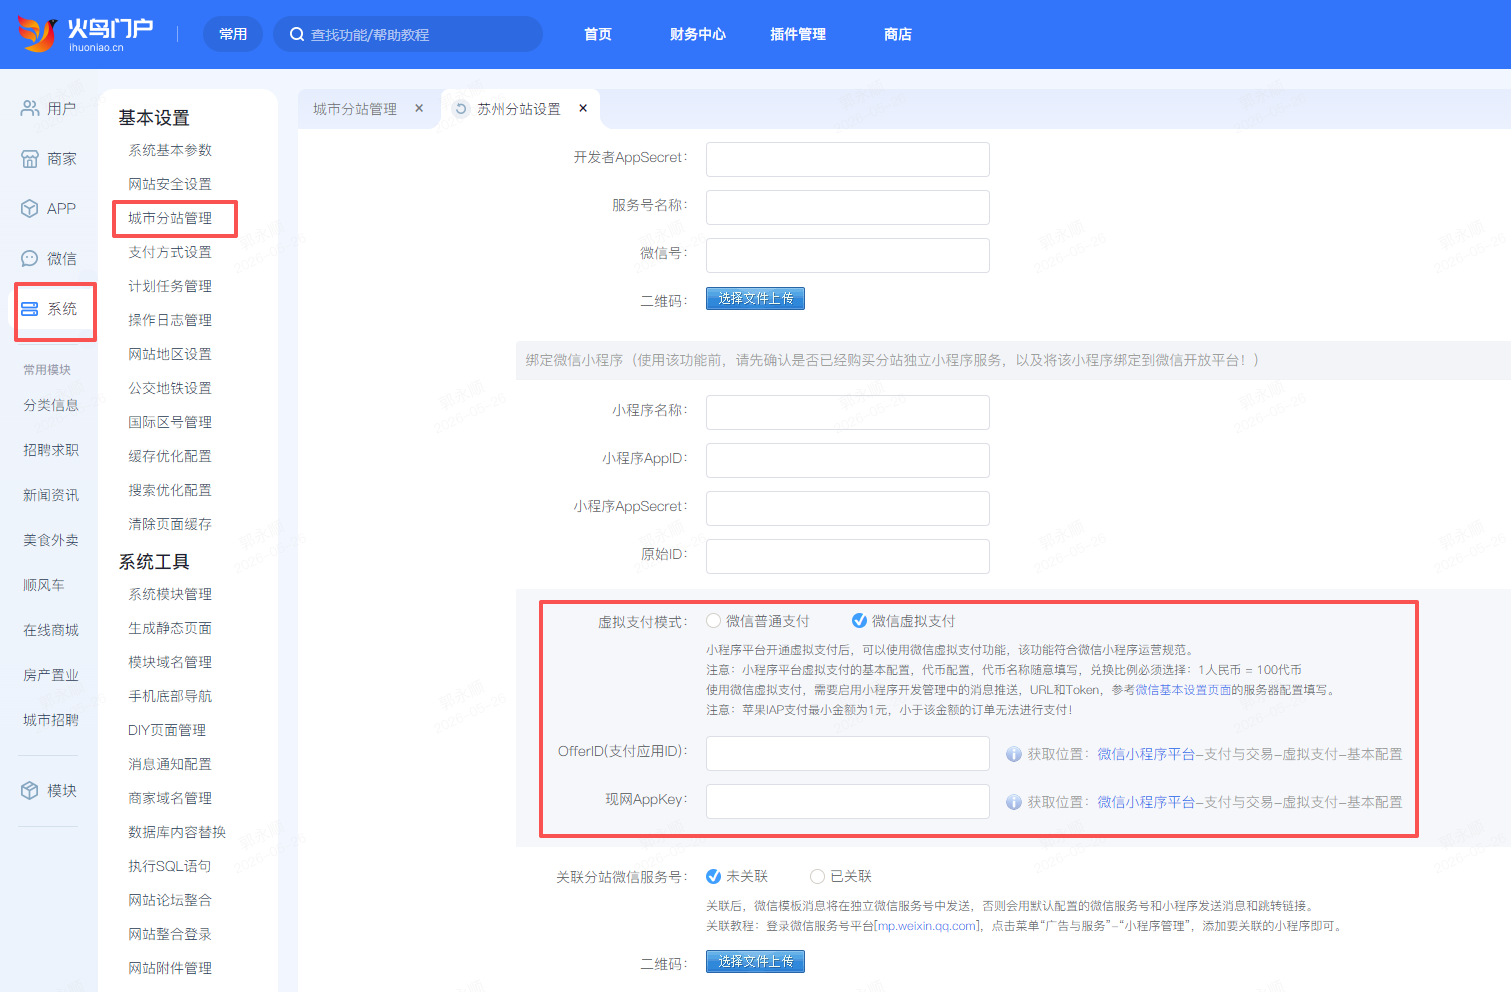Open 财务中心 in top navigation
This screenshot has height=992, width=1511.
coord(698,34)
